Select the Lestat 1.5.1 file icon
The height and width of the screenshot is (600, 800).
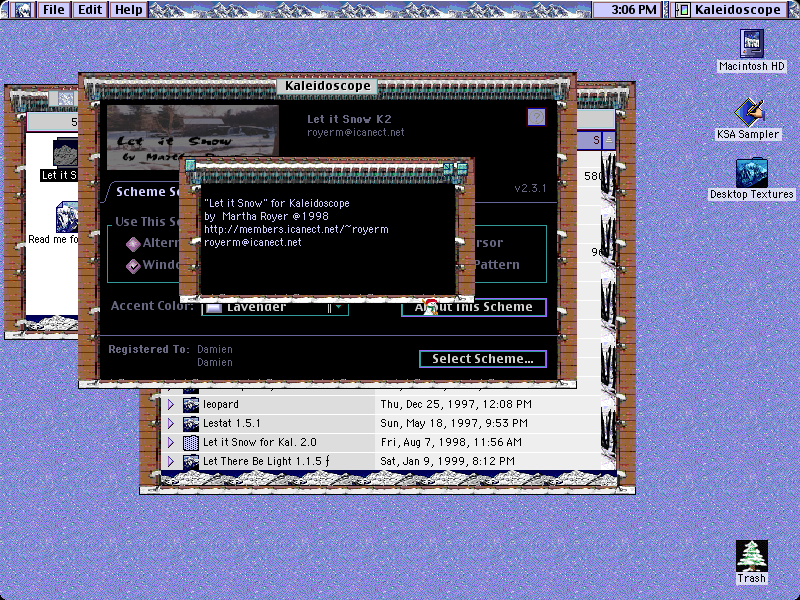tap(191, 423)
